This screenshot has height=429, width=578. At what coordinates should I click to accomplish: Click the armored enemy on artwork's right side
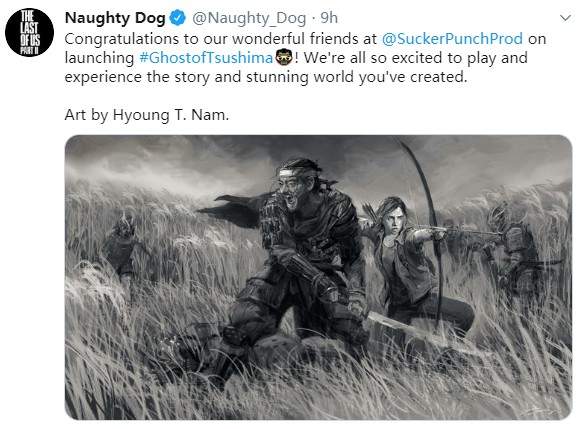pos(513,247)
